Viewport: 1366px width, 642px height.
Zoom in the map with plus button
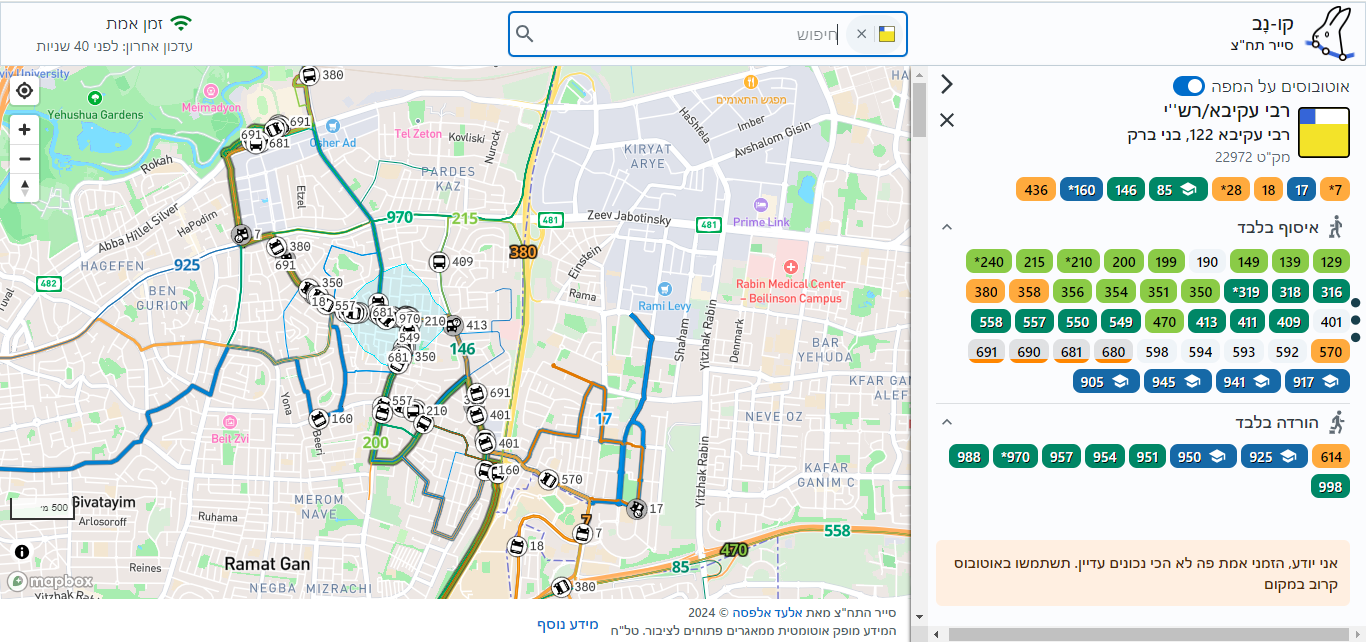click(25, 129)
